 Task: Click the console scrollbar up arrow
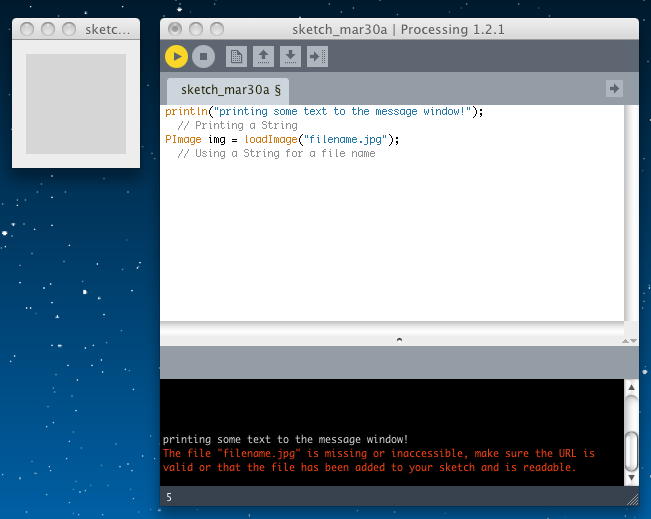point(631,388)
